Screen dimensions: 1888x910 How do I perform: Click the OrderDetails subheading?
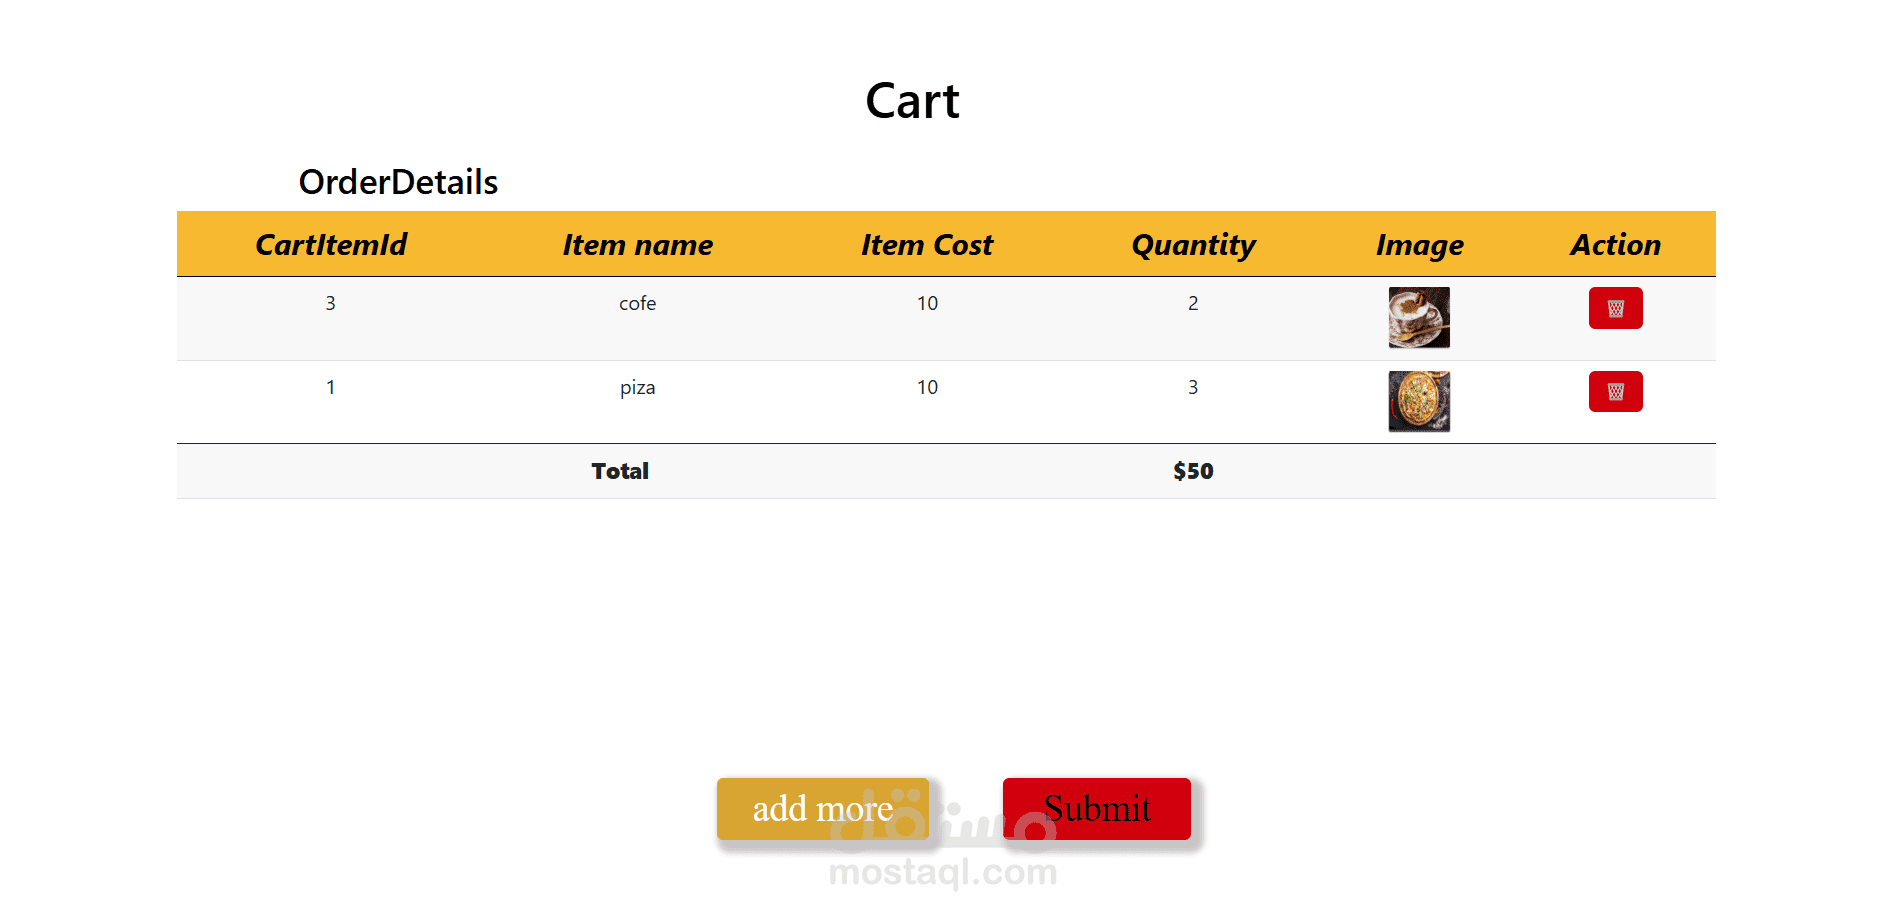(398, 182)
